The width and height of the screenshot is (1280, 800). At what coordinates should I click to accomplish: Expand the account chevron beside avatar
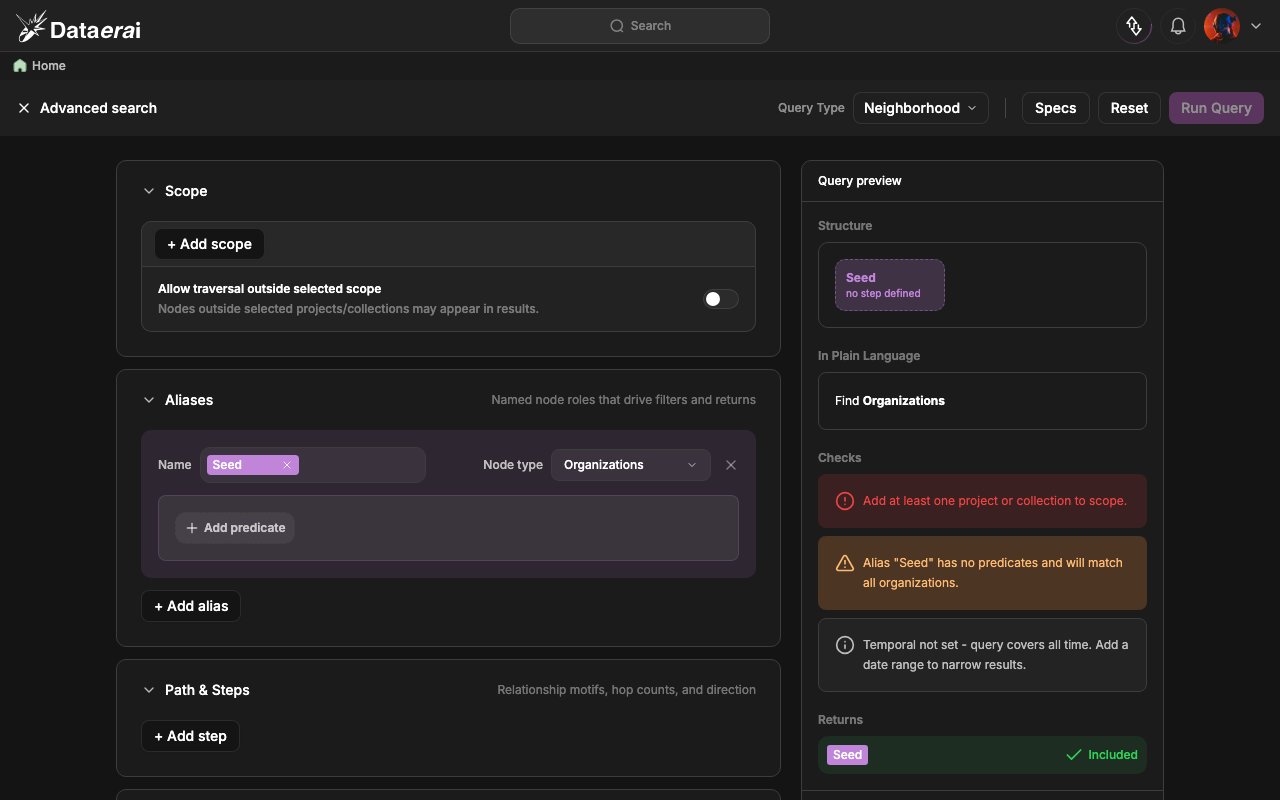1256,26
